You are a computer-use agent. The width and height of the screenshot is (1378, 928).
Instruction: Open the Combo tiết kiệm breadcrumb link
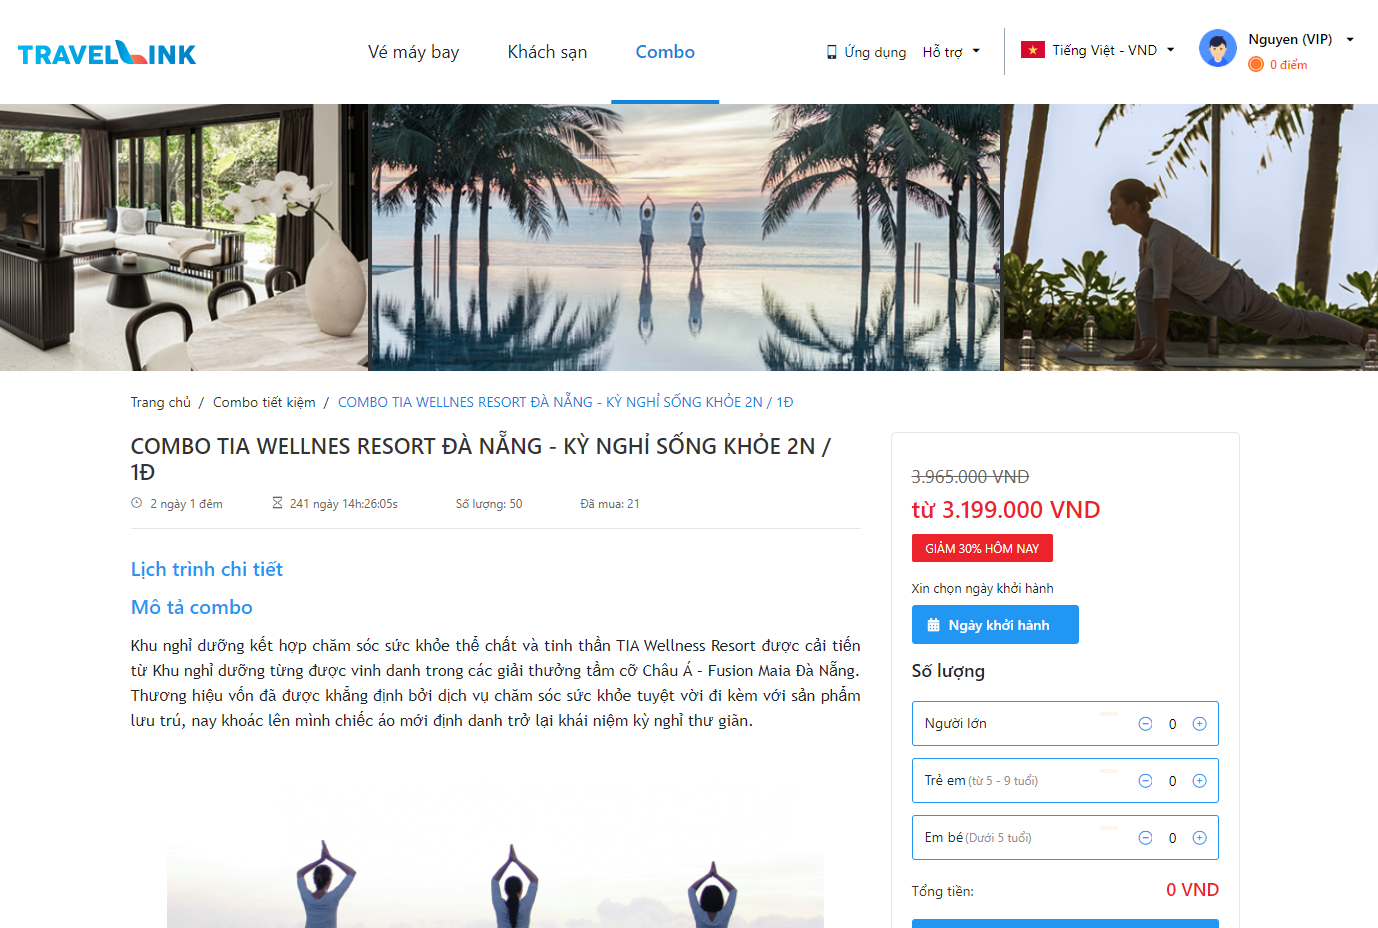point(264,402)
